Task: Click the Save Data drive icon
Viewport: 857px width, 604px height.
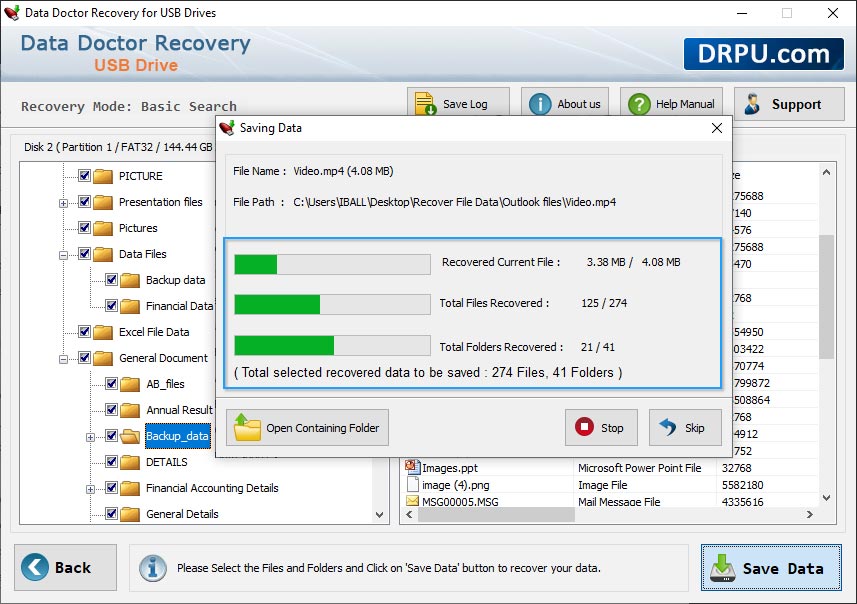Action: (723, 567)
